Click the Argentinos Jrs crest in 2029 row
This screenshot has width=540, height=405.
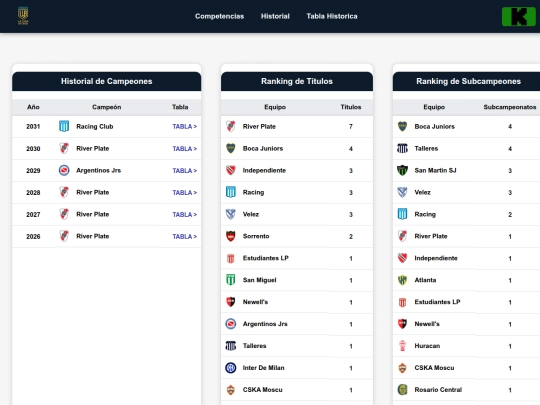(x=64, y=170)
